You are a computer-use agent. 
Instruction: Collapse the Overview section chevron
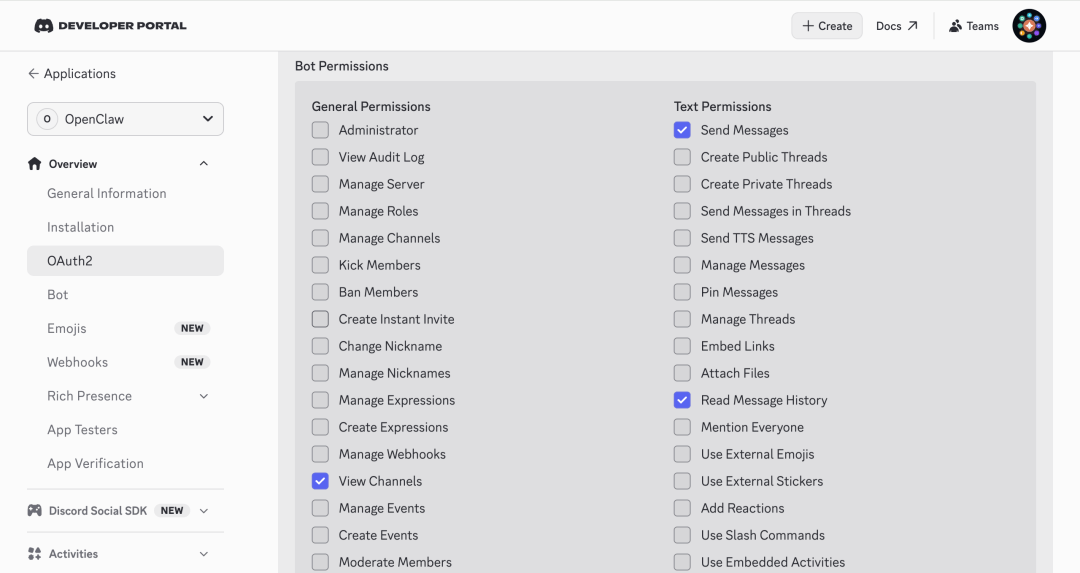click(204, 164)
